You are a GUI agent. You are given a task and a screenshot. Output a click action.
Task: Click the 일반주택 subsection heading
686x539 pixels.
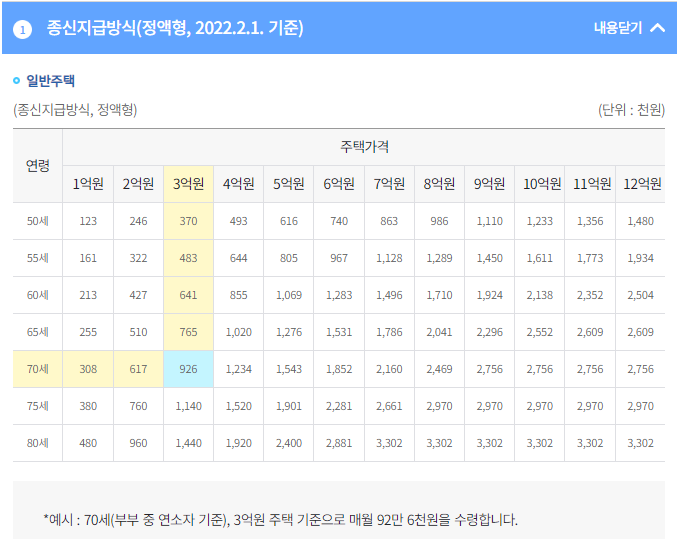50,80
